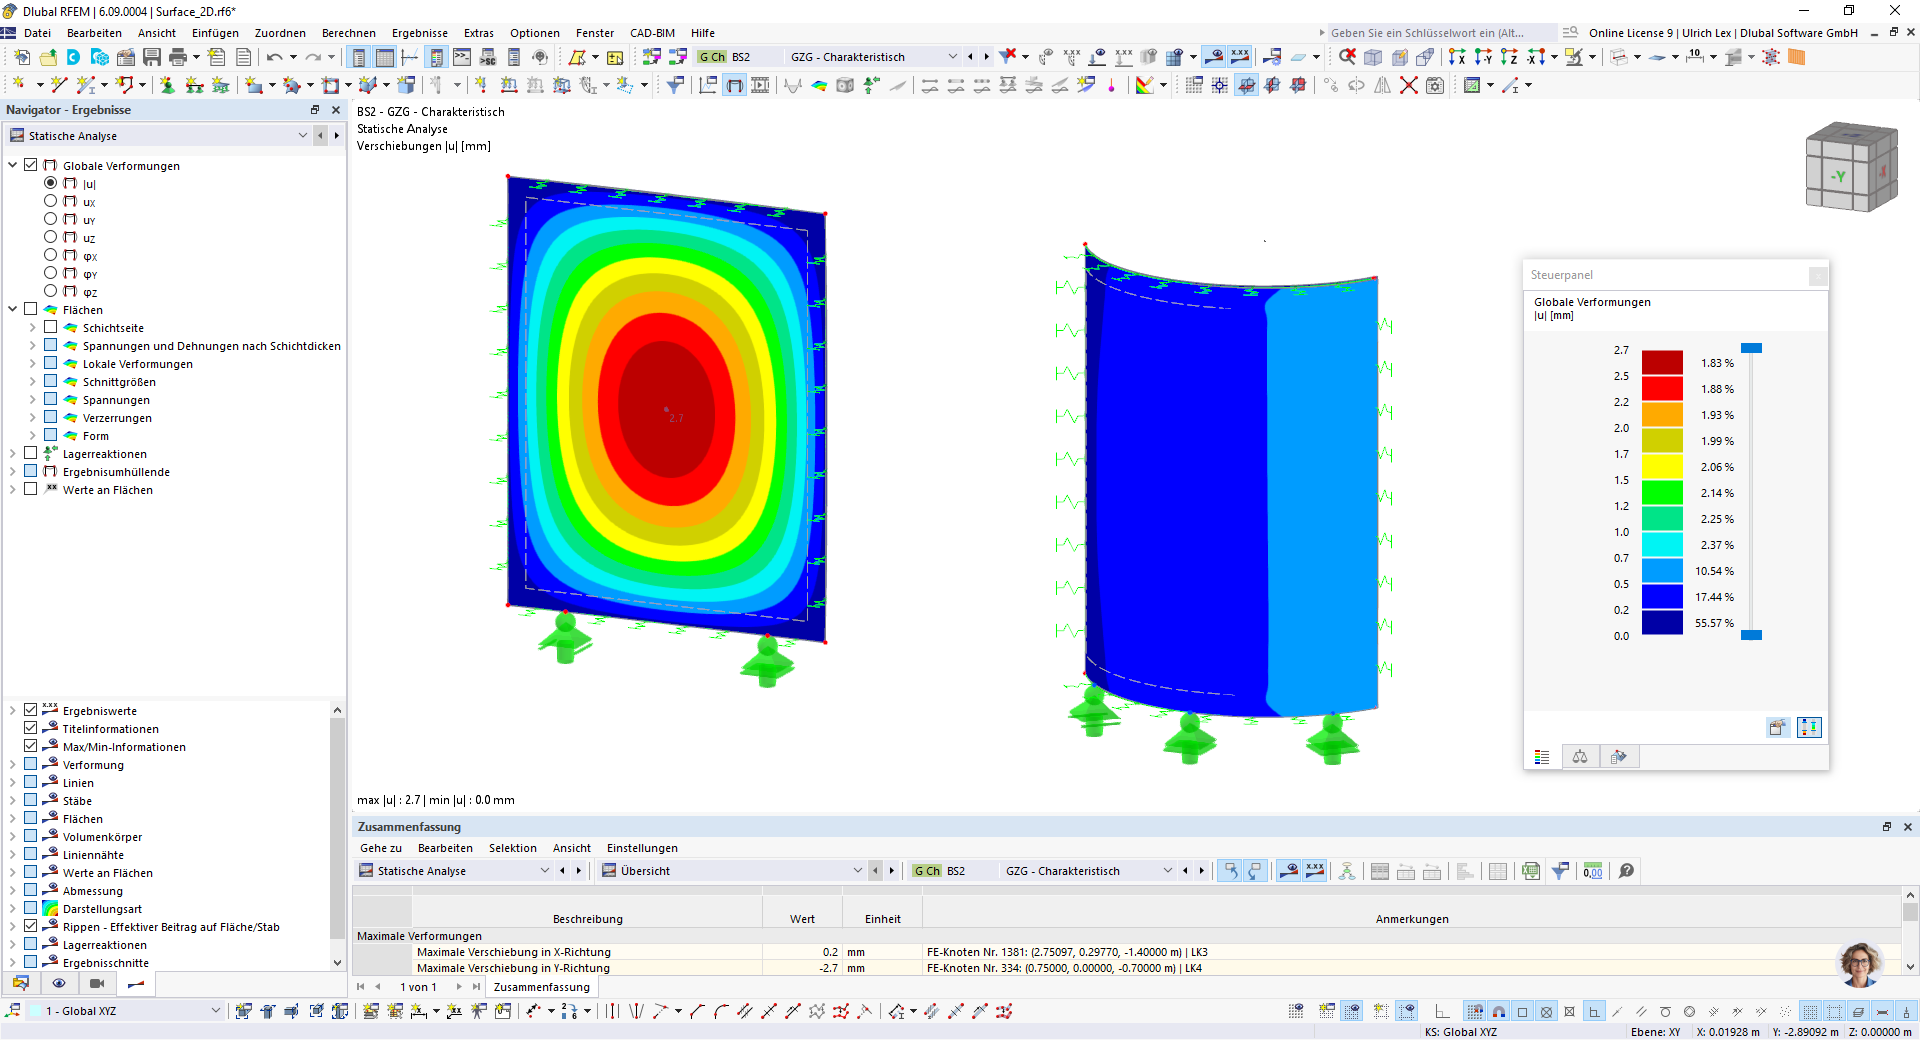Expand the Schnittgrößen tree node
The height and width of the screenshot is (1040, 1920).
click(33, 381)
